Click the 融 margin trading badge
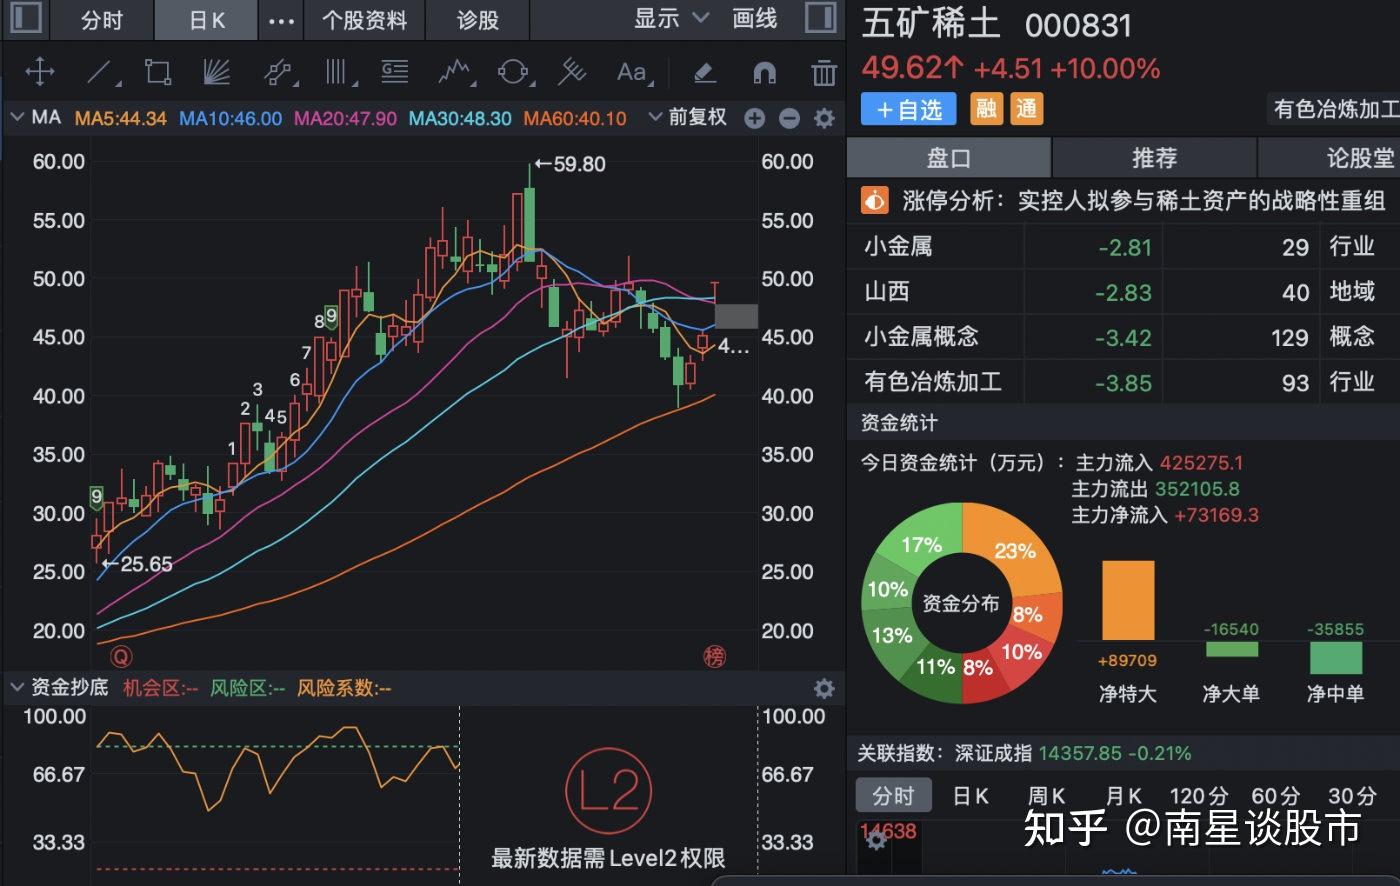This screenshot has height=886, width=1400. pos(986,109)
